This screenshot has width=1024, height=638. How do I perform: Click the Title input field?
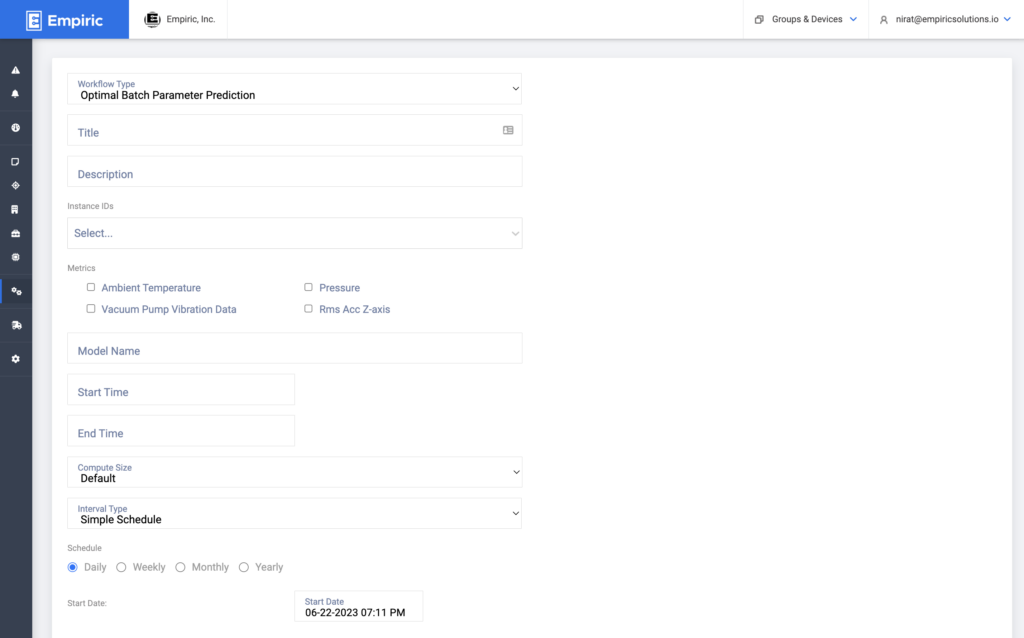(295, 130)
